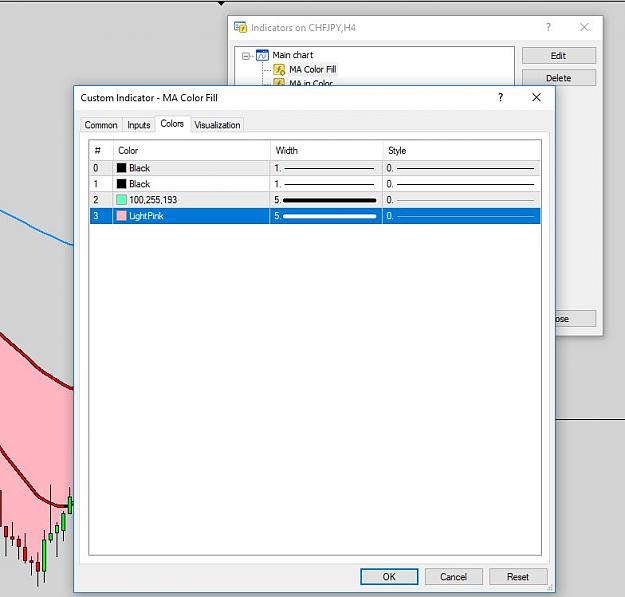Open the Inputs tab
The height and width of the screenshot is (597, 625).
point(138,125)
